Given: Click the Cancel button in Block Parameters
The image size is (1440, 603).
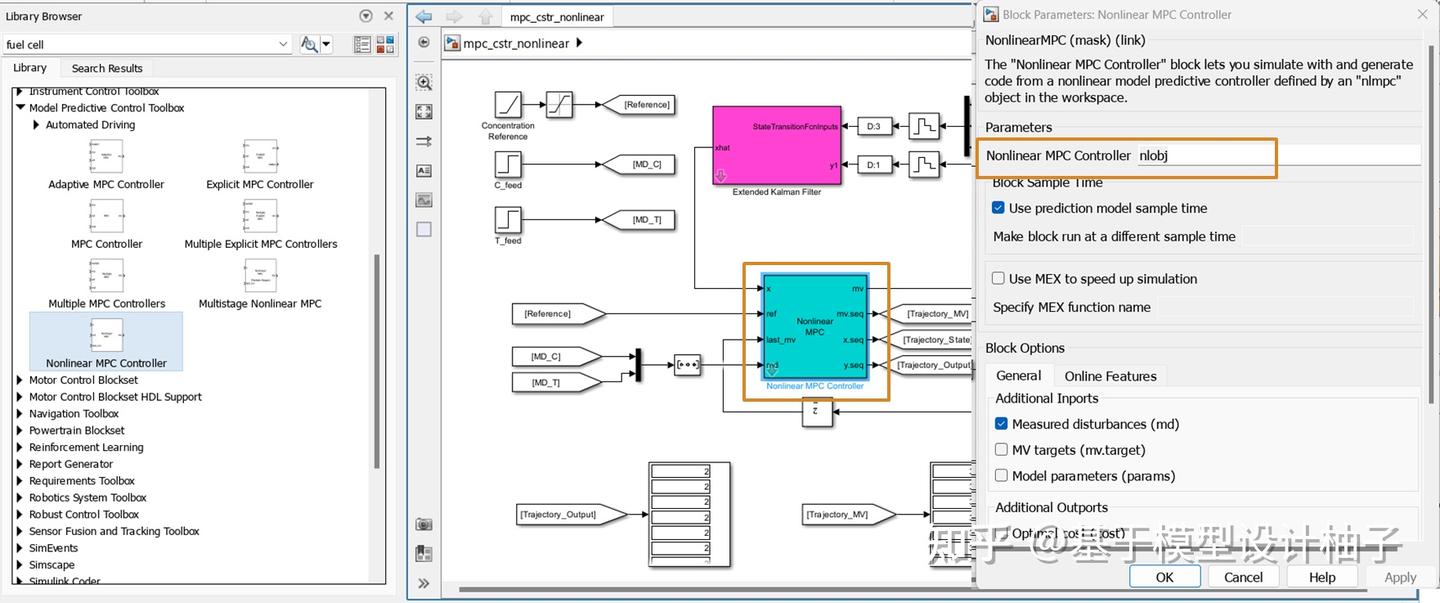Looking at the screenshot, I should [x=1242, y=576].
